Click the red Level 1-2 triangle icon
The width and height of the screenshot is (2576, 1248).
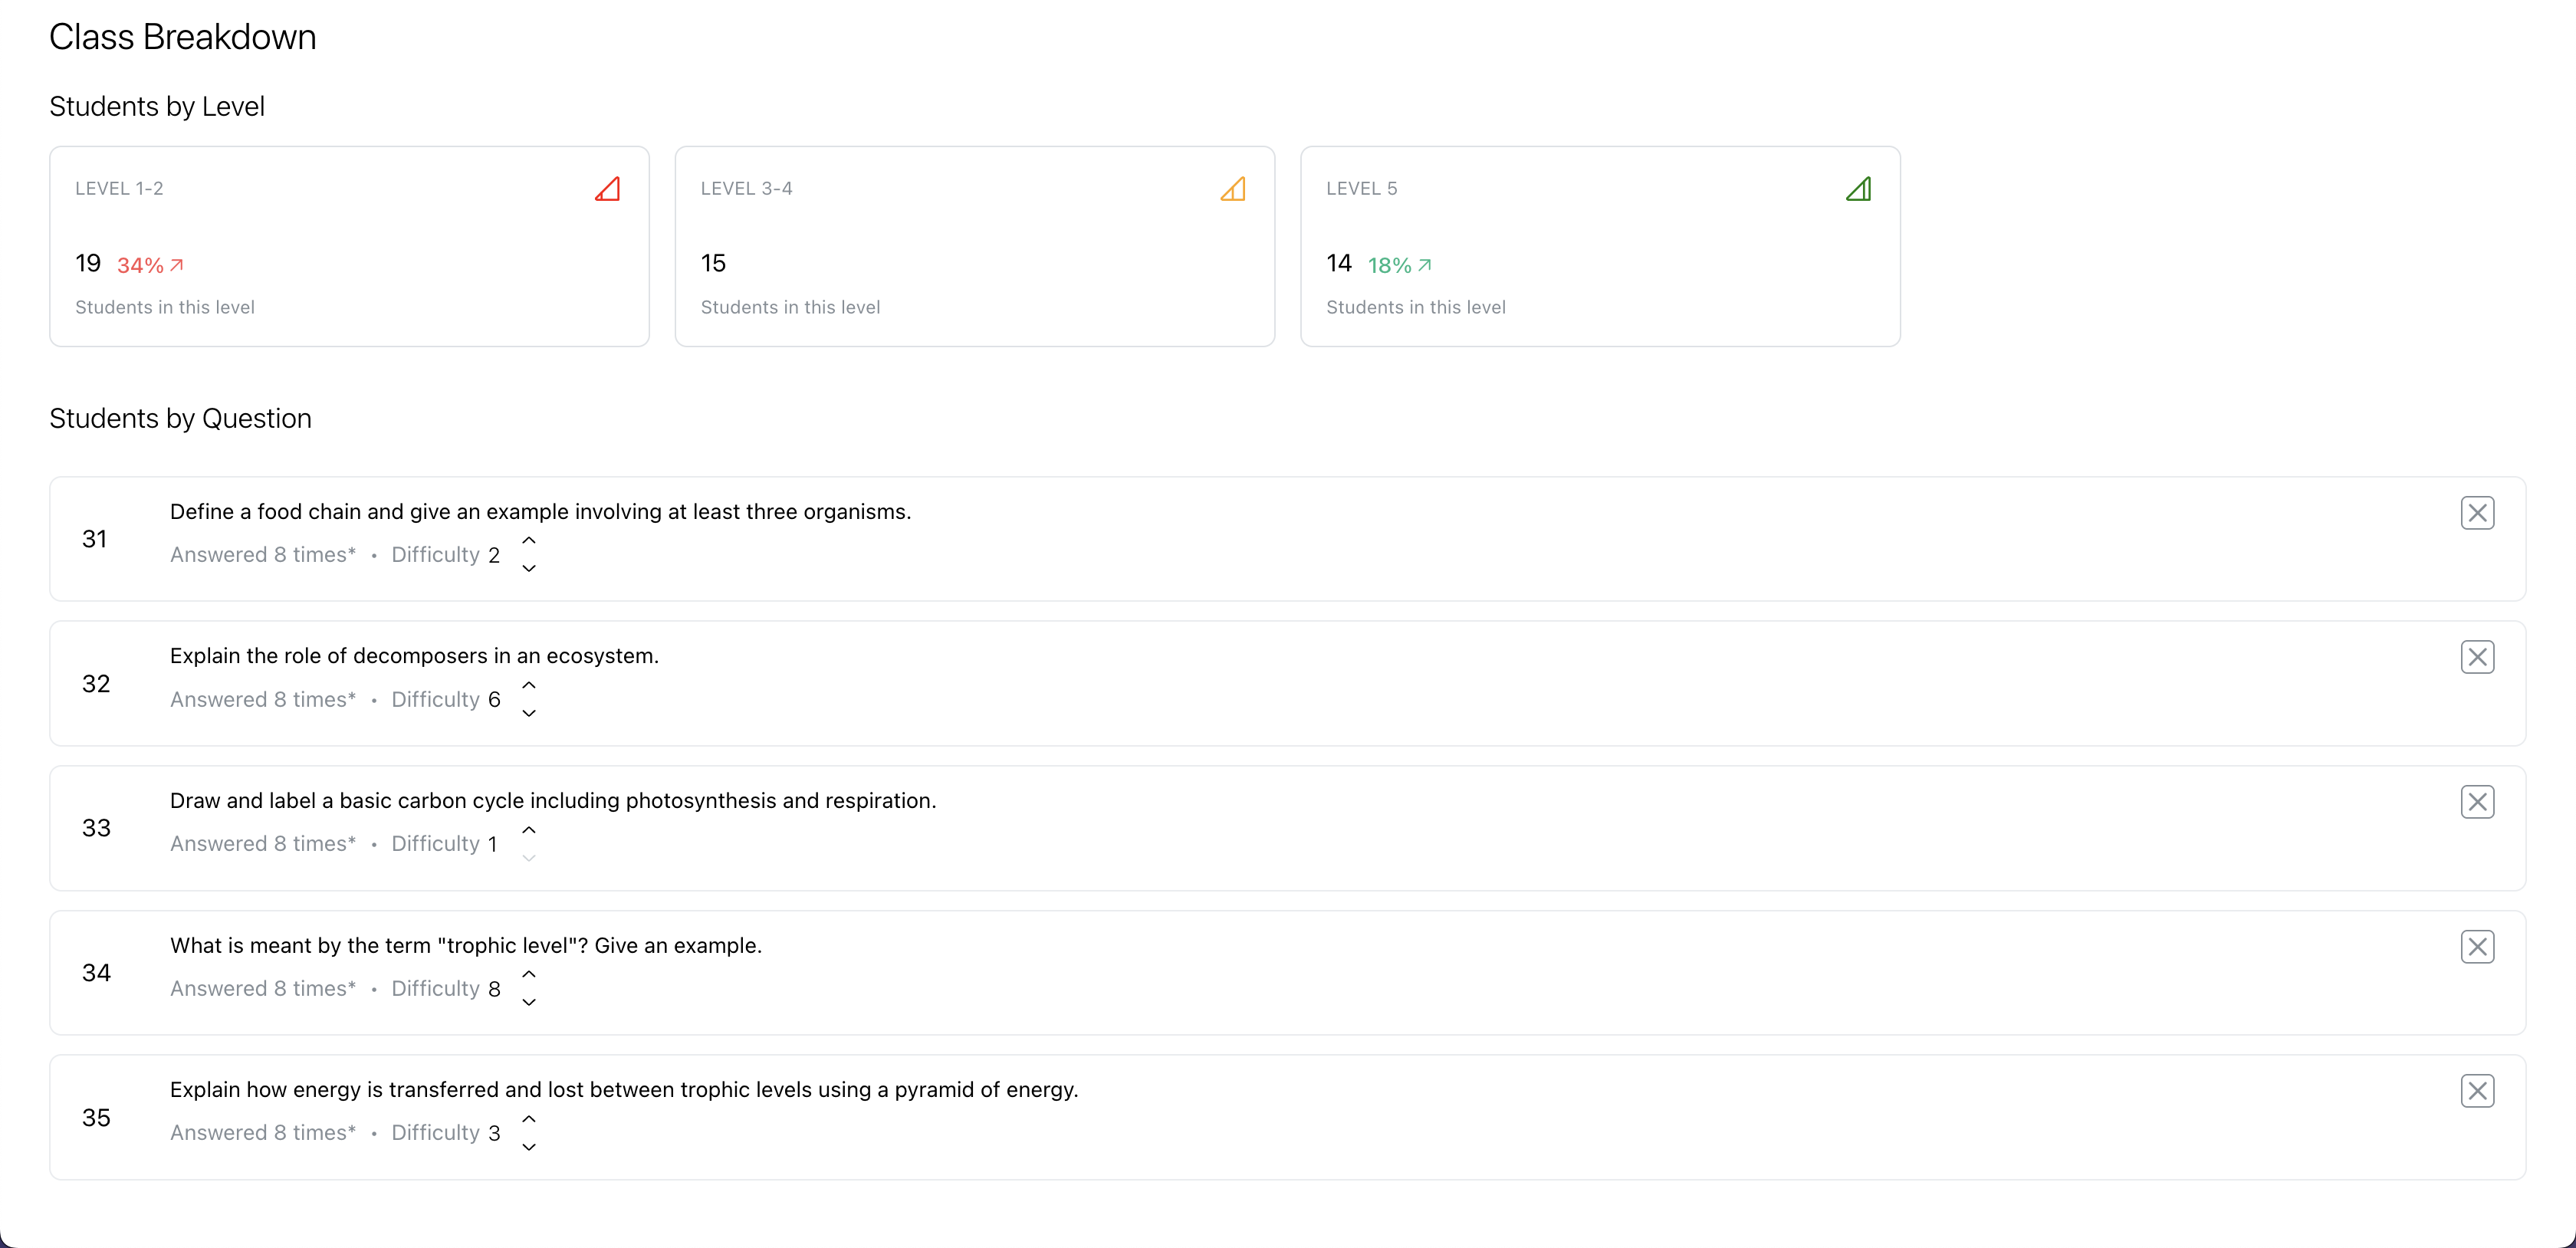pos(608,189)
